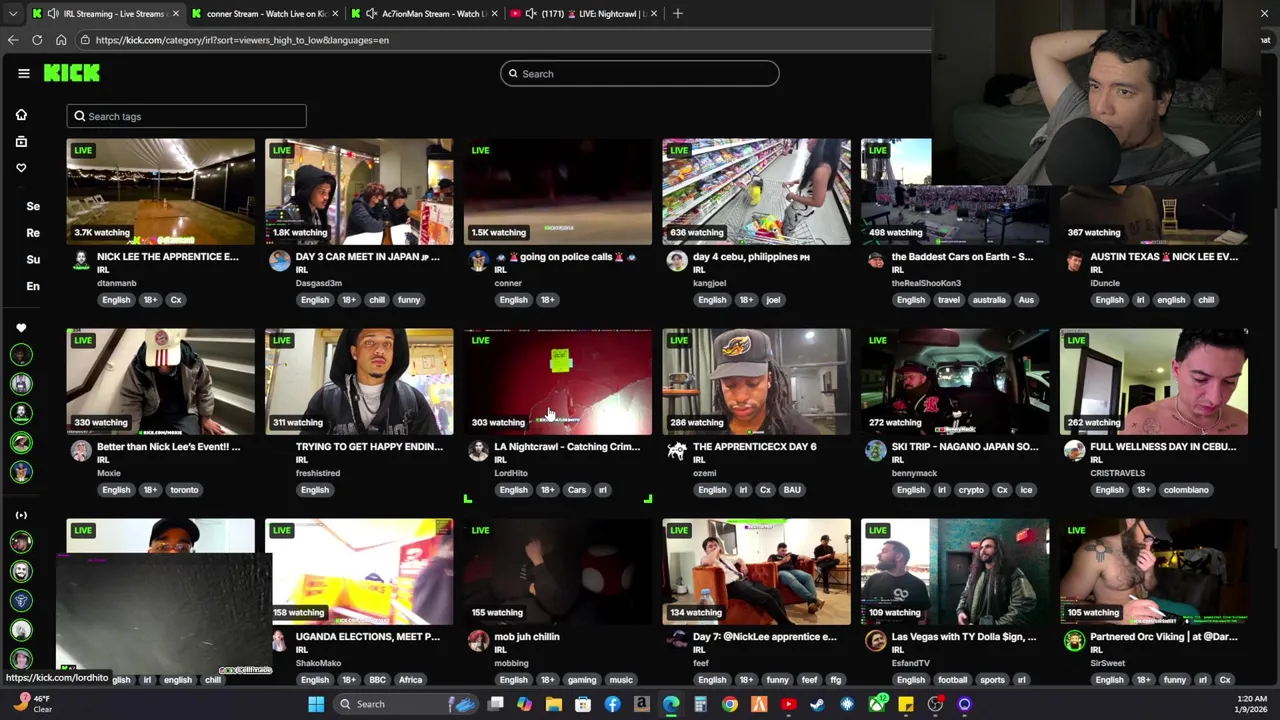Image resolution: width=1280 pixels, height=720 pixels.
Task: Click the browser back arrow
Action: (x=12, y=40)
